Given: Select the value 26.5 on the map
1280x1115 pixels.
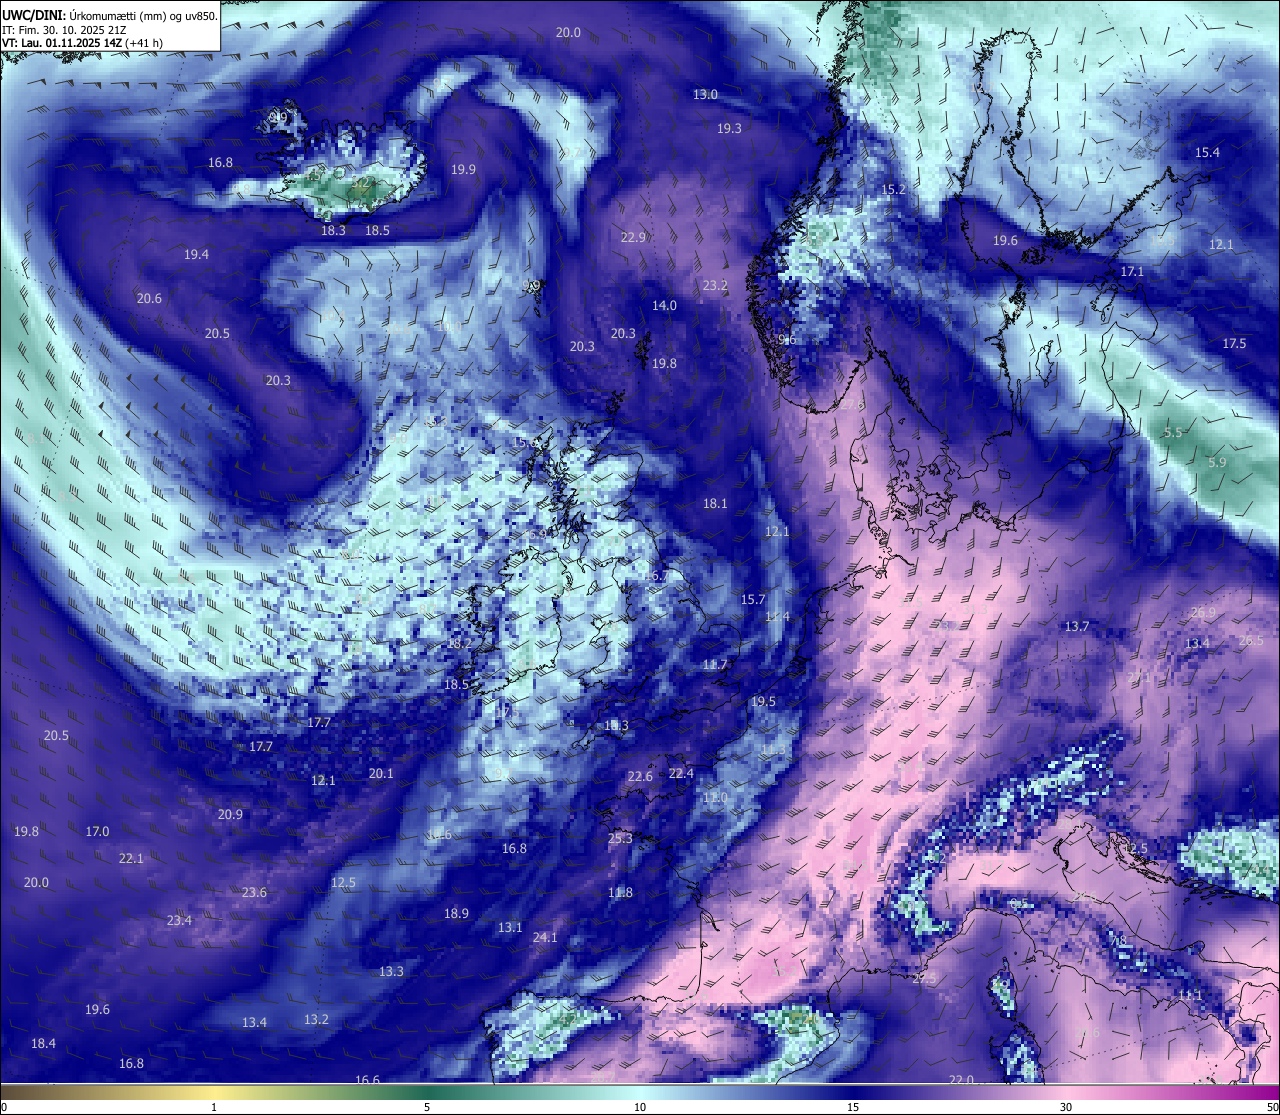Looking at the screenshot, I should 1251,640.
